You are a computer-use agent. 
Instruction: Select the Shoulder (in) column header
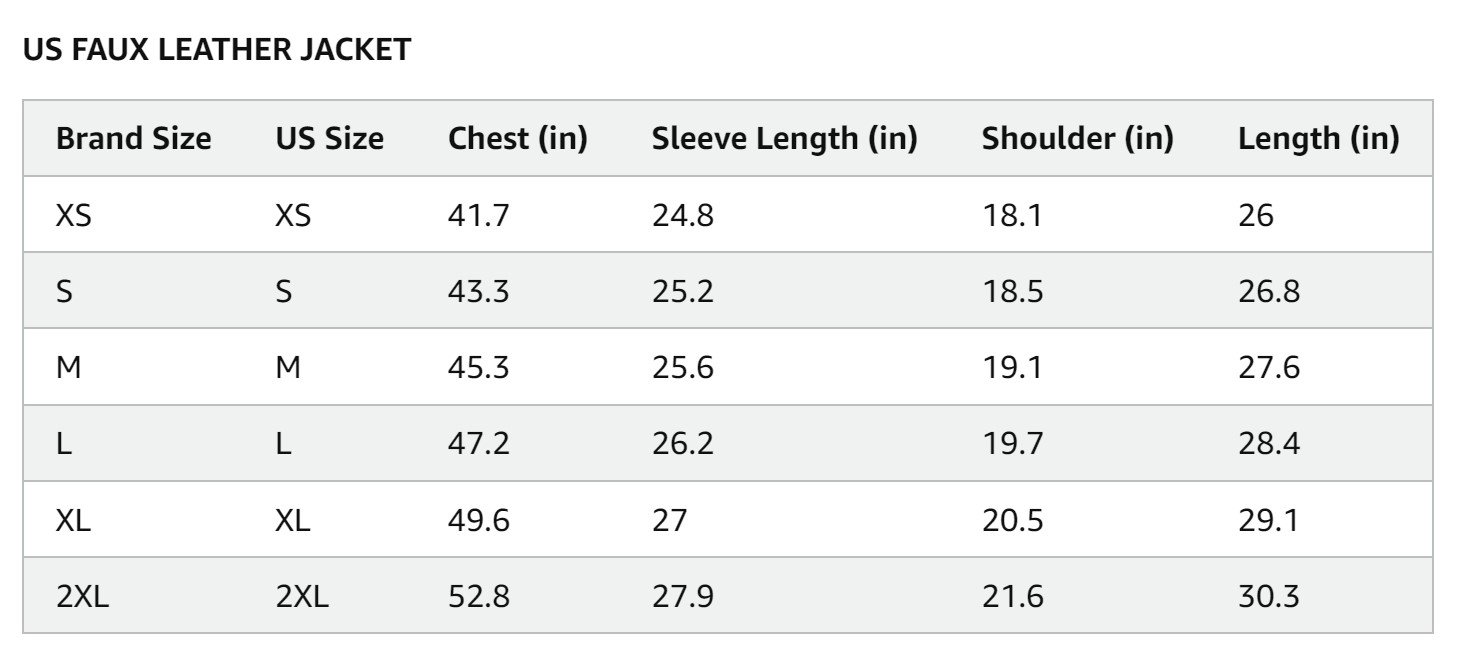(1077, 139)
